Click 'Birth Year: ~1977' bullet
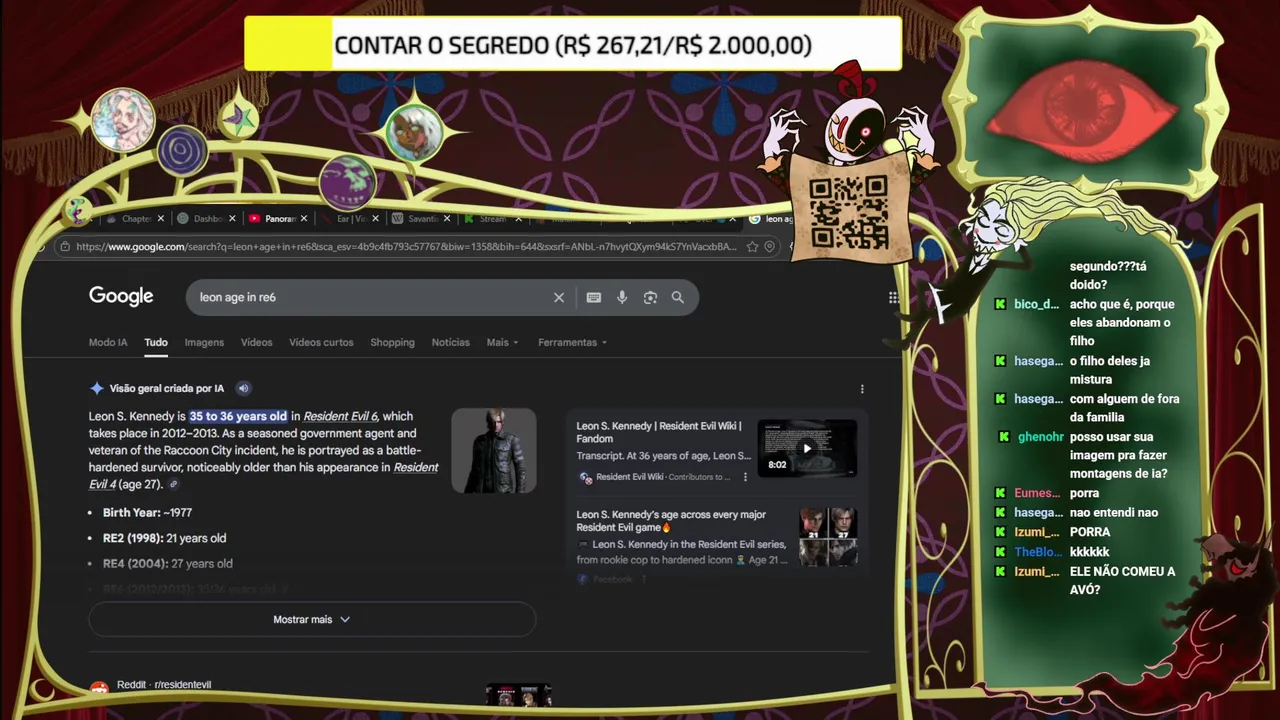 147,512
